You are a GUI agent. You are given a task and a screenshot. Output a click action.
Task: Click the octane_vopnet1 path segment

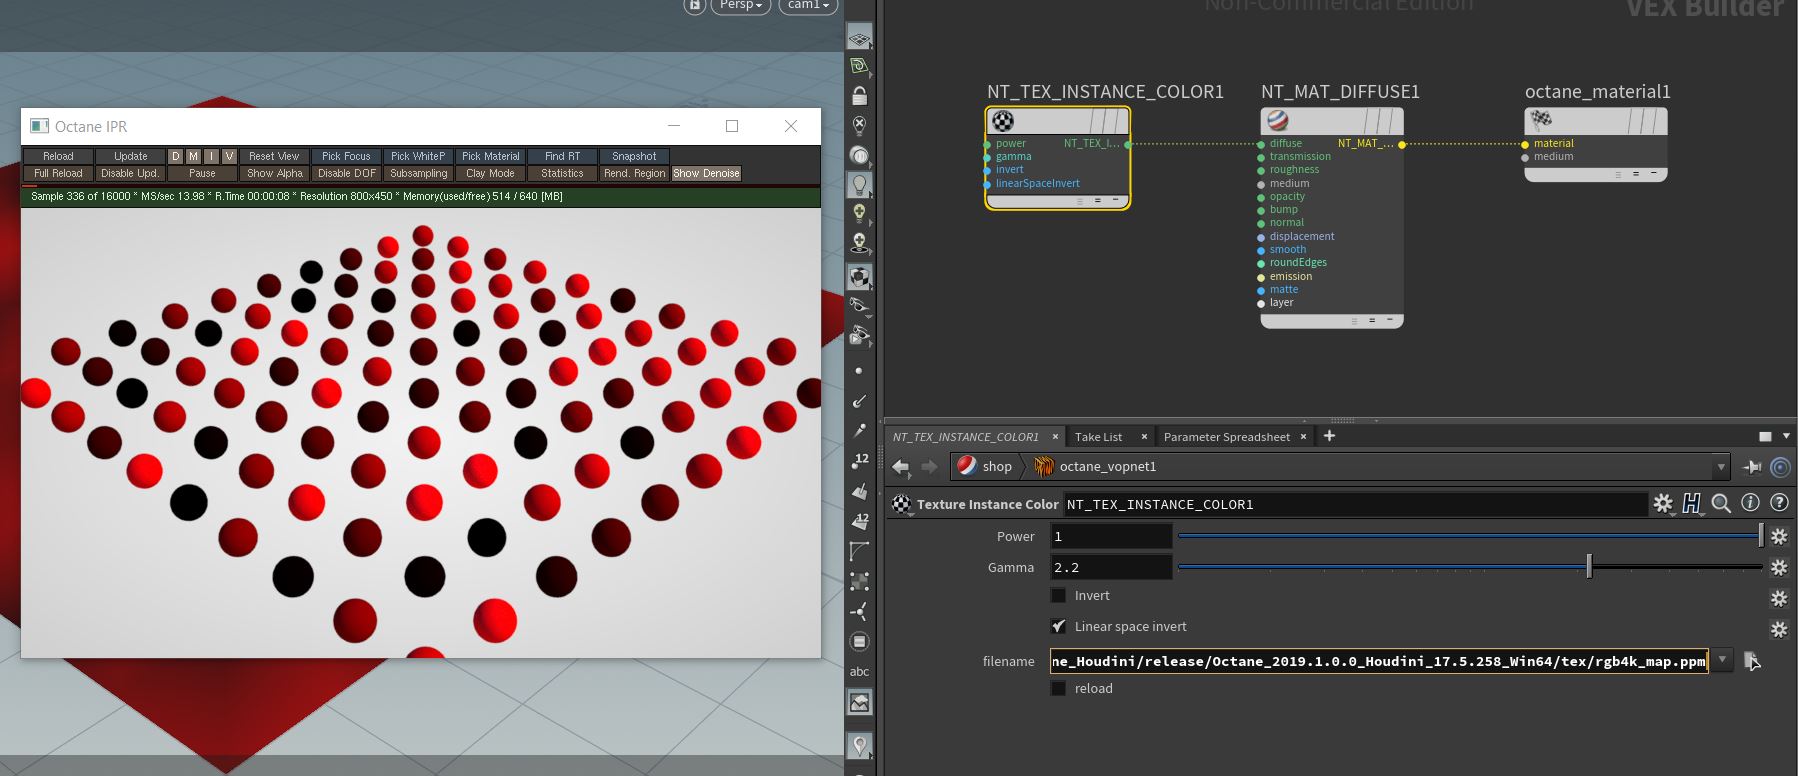[1095, 467]
